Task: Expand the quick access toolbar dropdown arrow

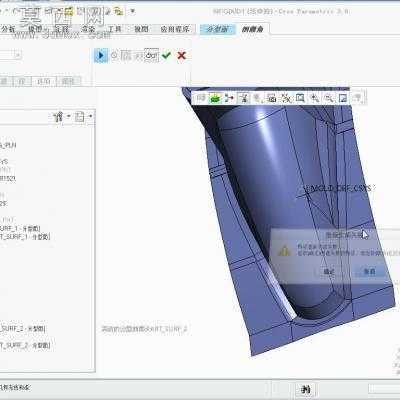Action: [x=132, y=11]
